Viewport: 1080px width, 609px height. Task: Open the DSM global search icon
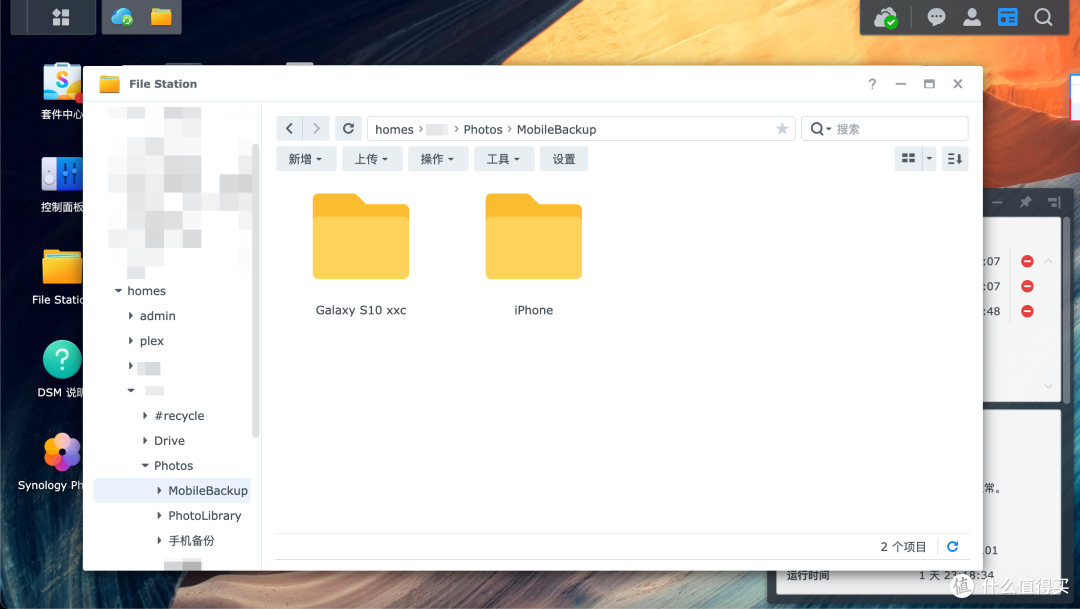(1043, 17)
